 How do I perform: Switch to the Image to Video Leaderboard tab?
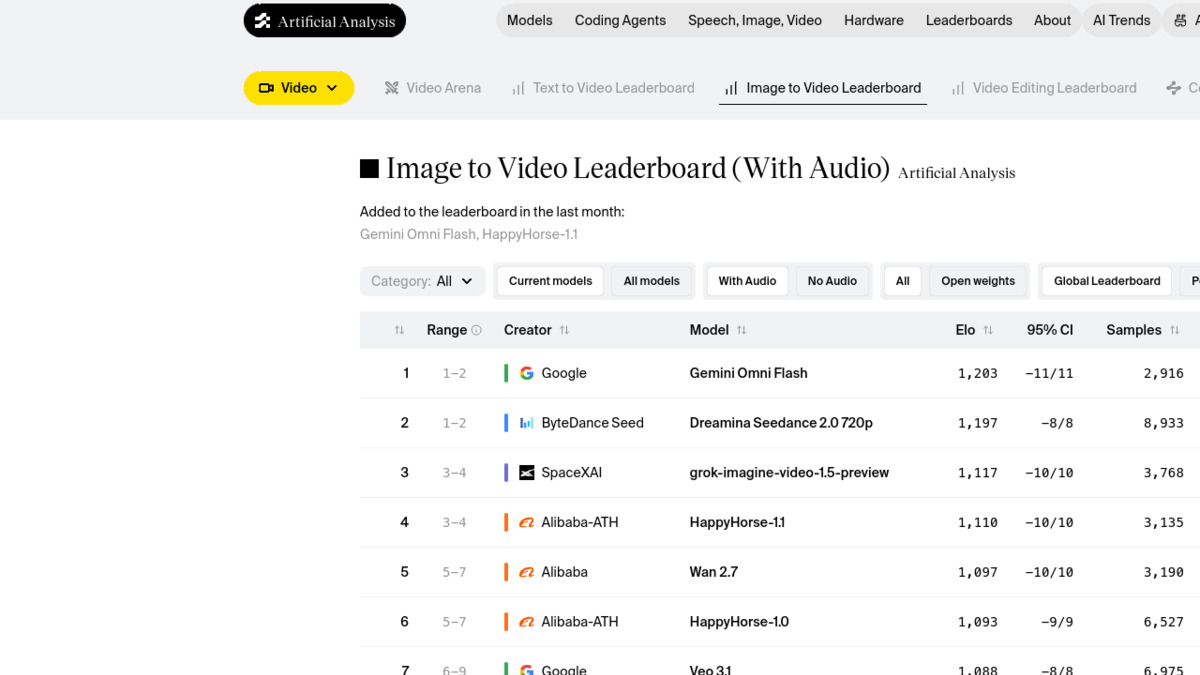823,88
